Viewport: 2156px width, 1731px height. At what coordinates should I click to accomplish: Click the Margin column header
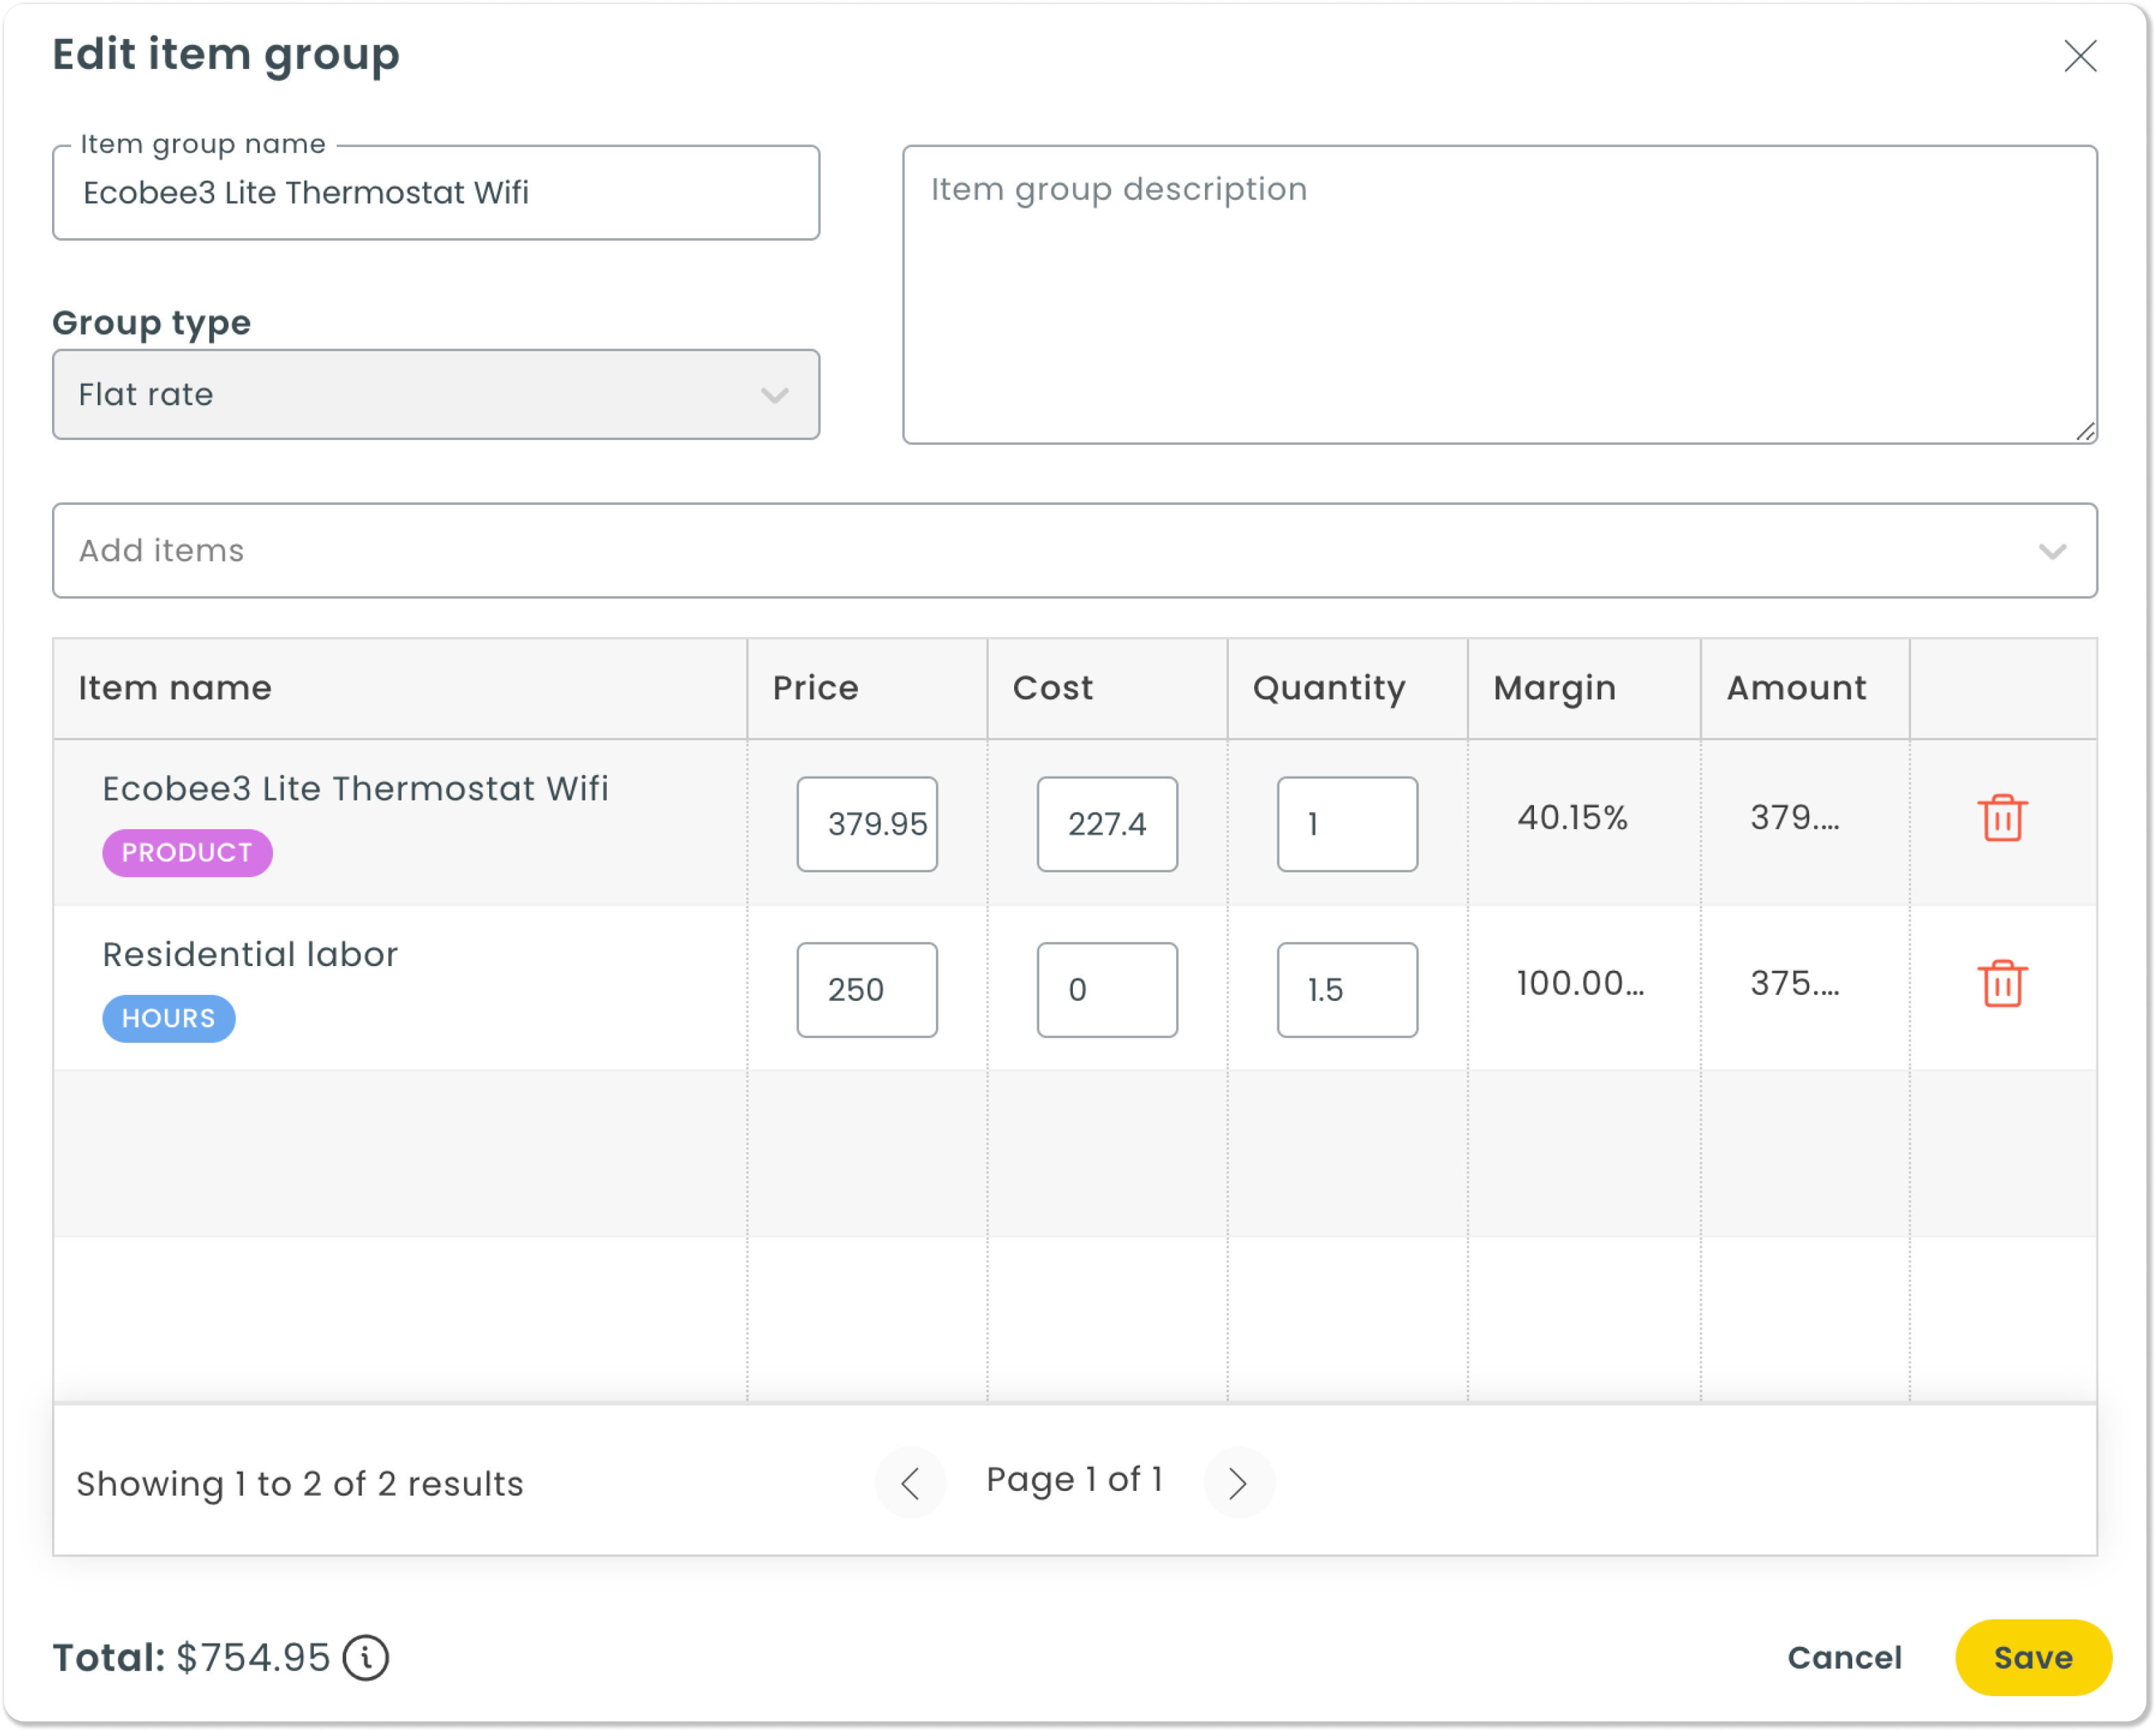(x=1584, y=689)
